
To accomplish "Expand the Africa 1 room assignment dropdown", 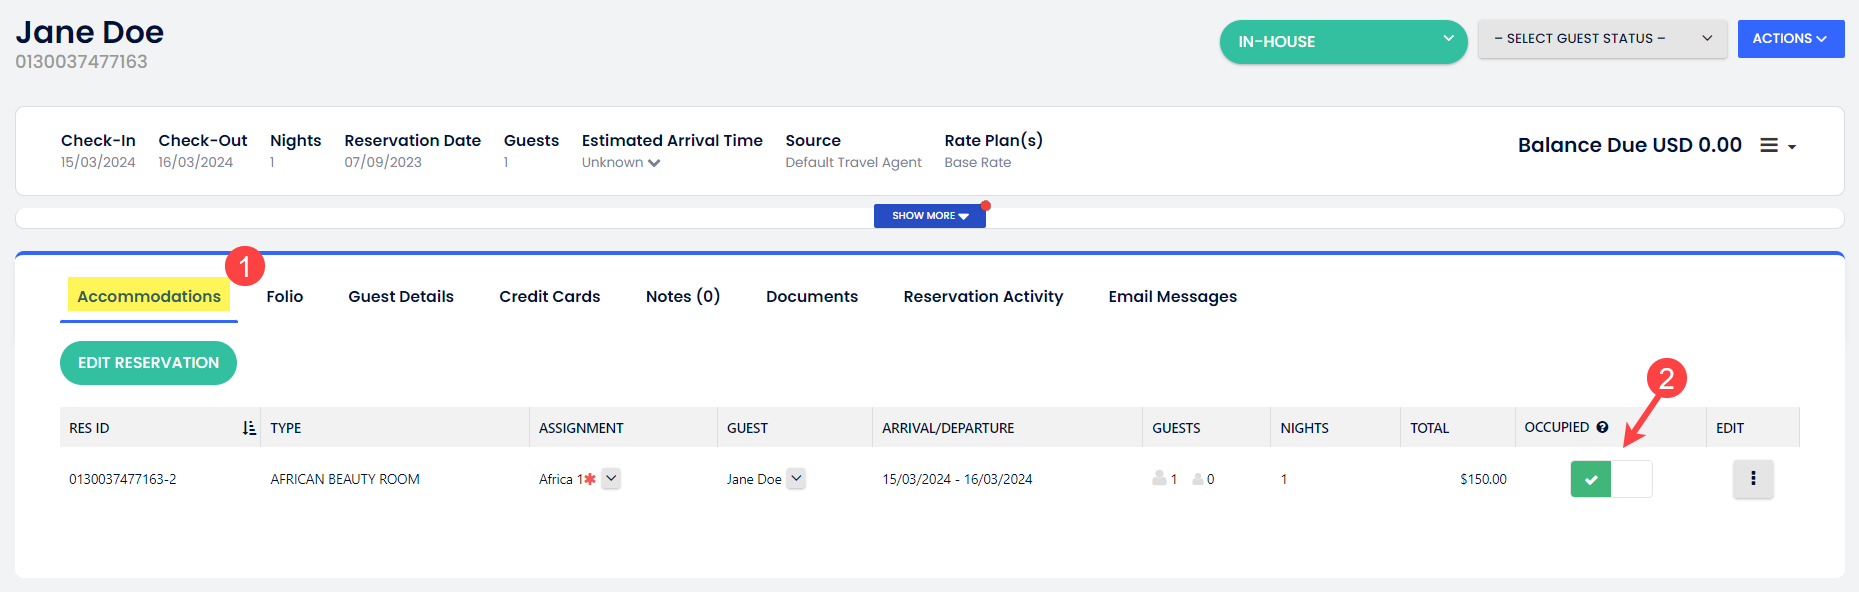I will 611,479.
